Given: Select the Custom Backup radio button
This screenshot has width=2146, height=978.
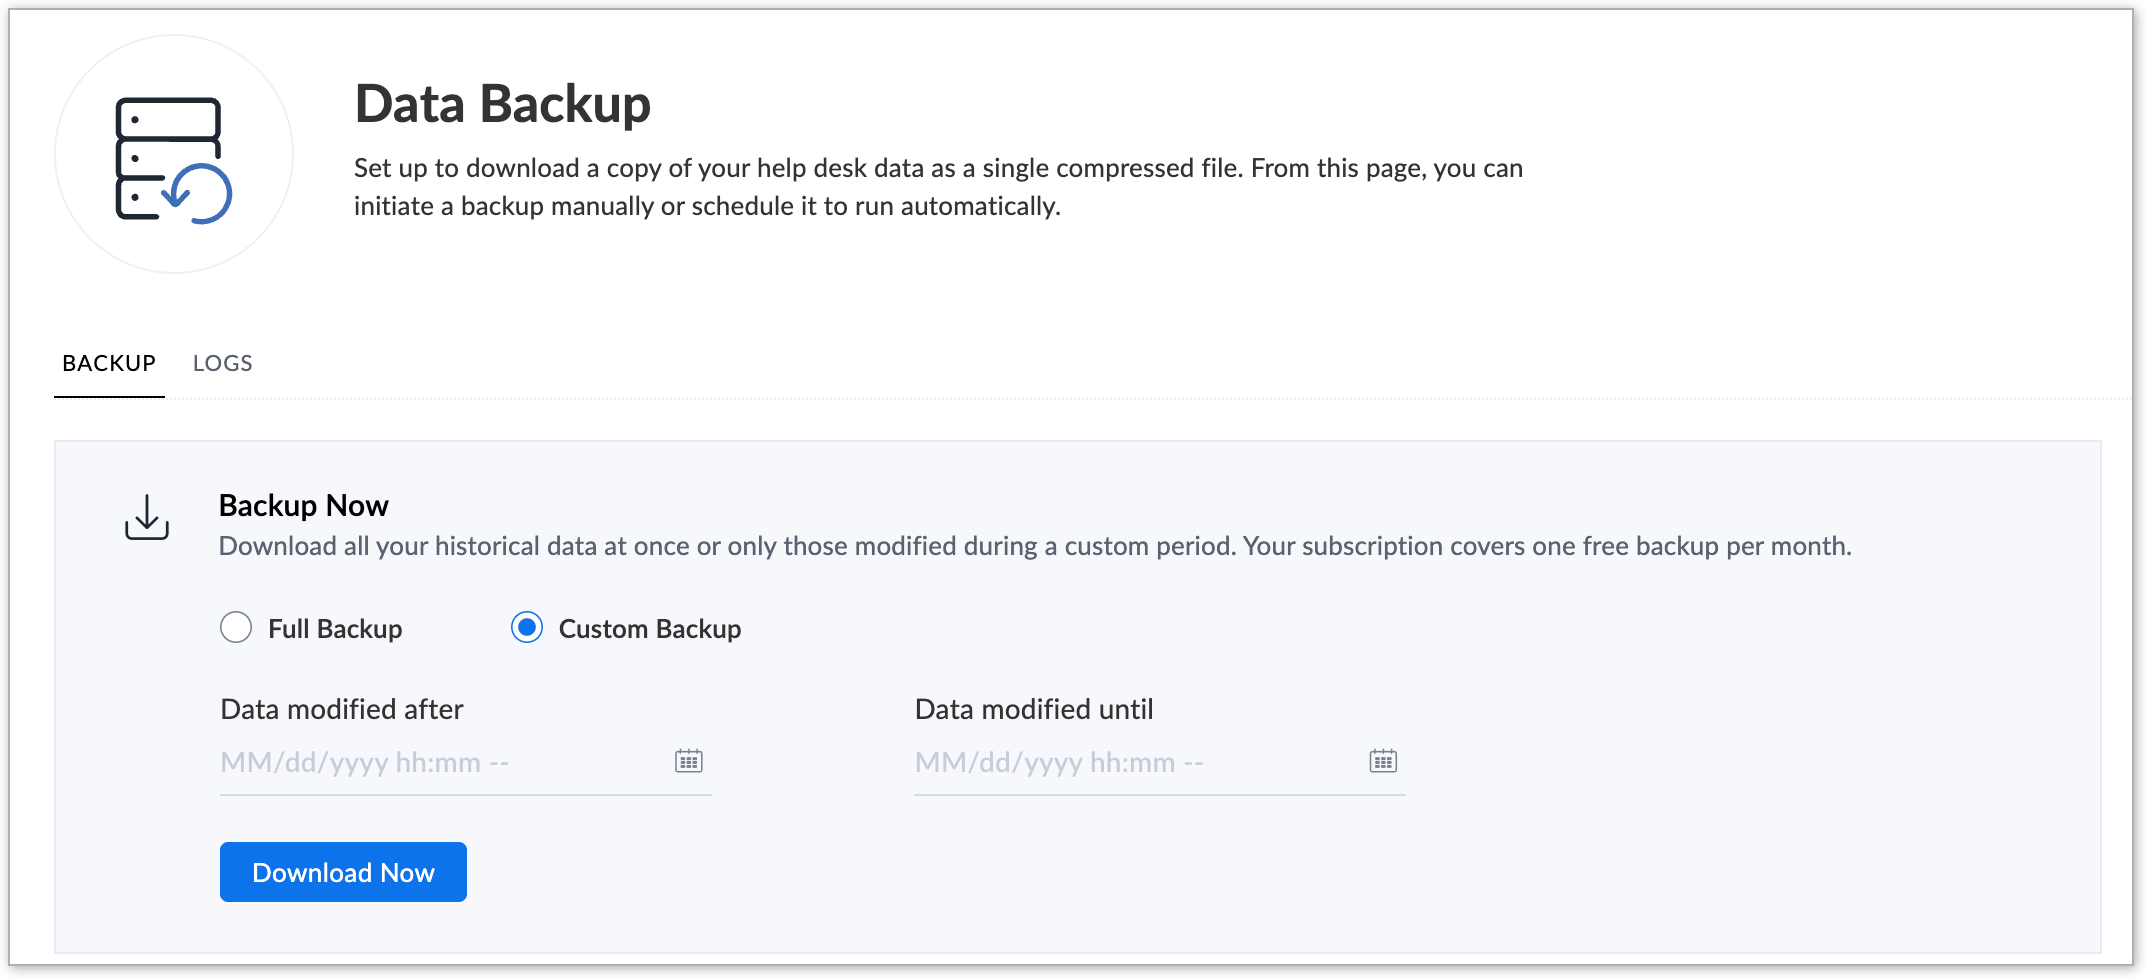Looking at the screenshot, I should pos(527,628).
